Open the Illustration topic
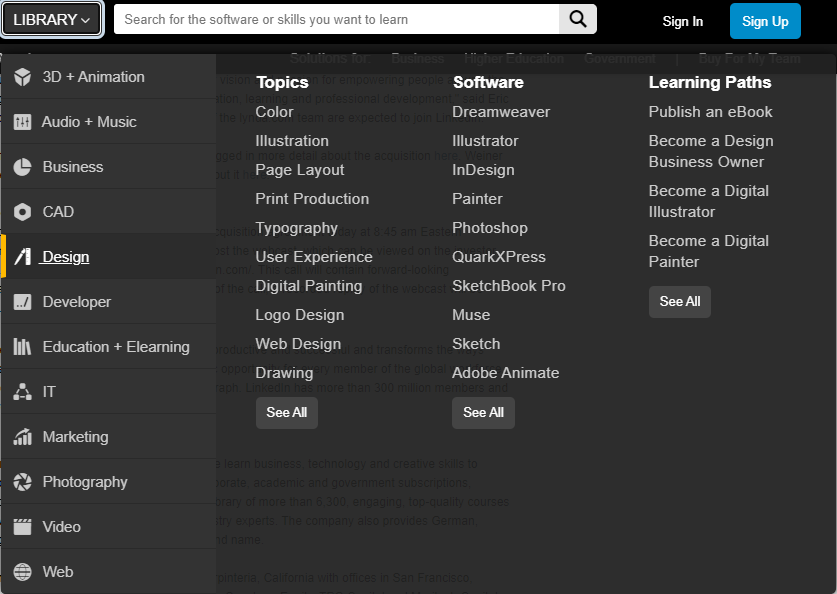This screenshot has height=594, width=837. coord(292,141)
